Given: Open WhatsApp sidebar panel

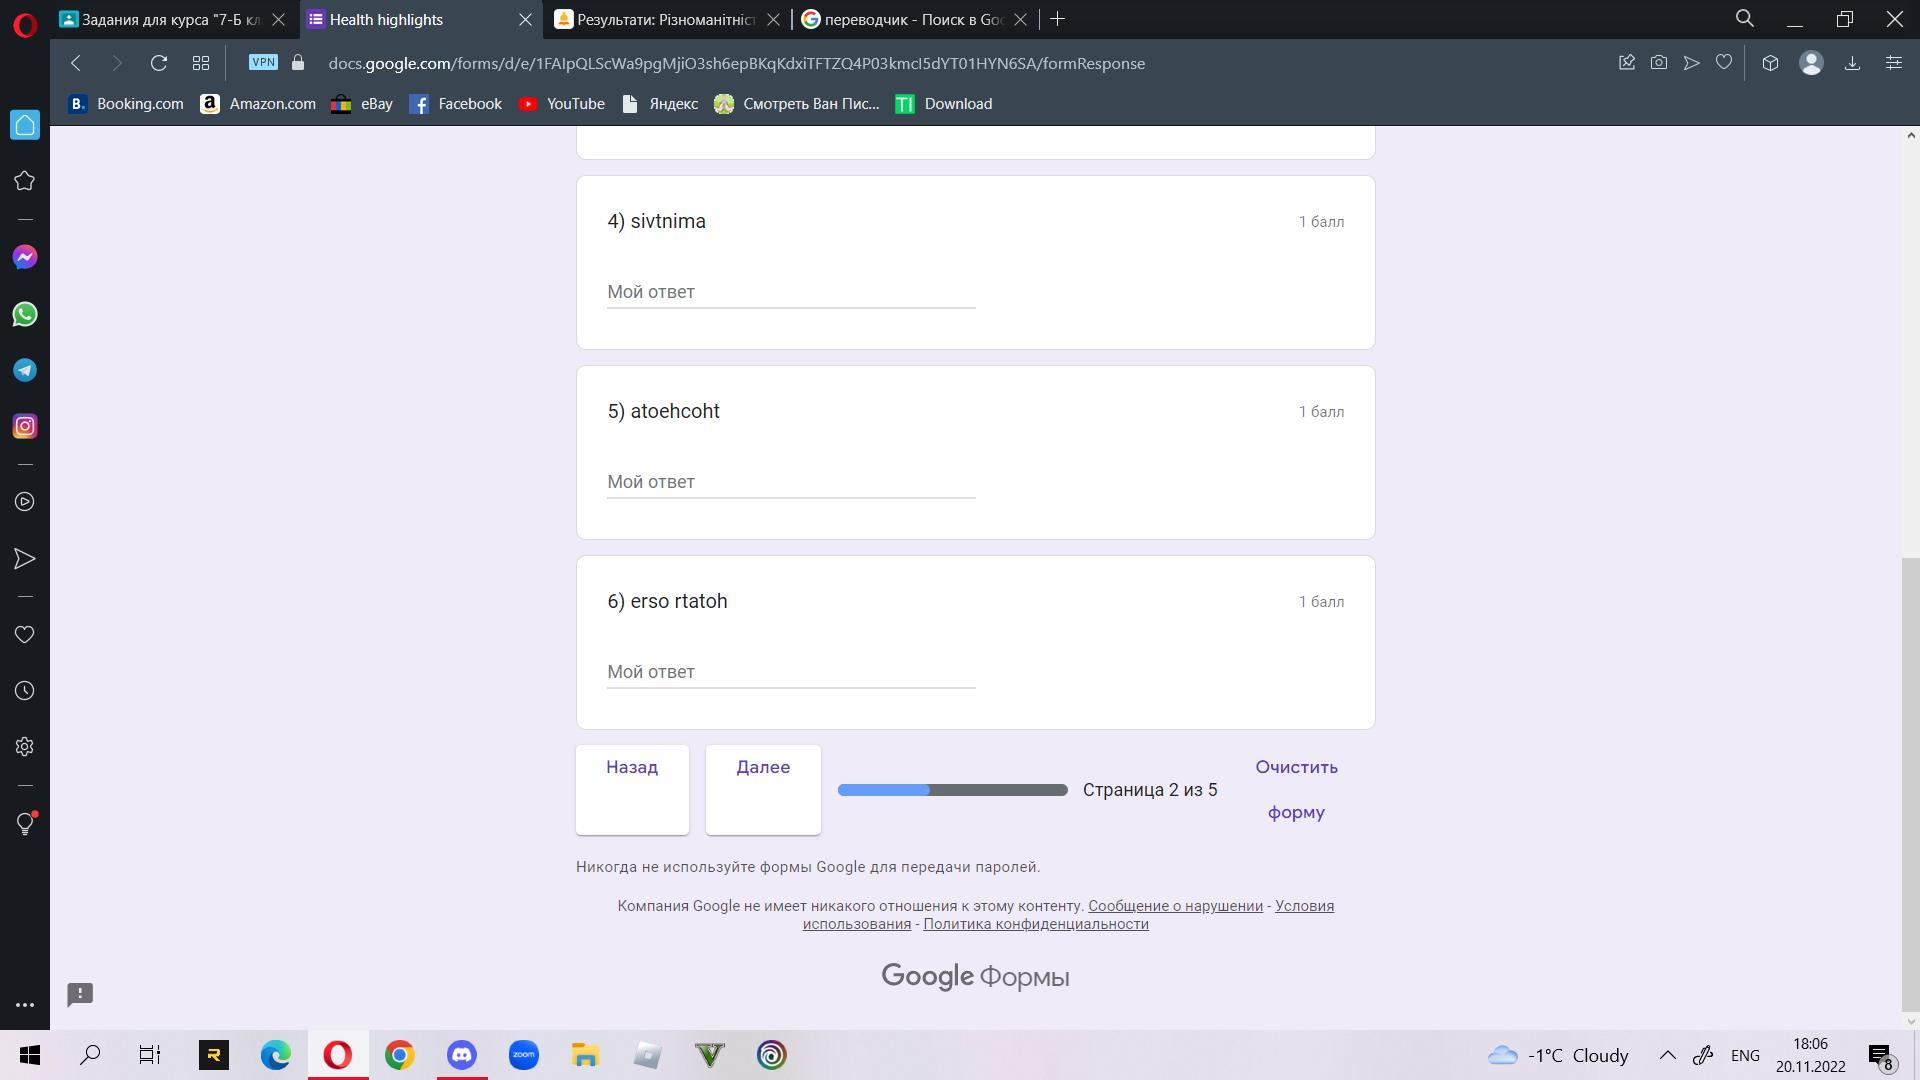Looking at the screenshot, I should tap(25, 314).
